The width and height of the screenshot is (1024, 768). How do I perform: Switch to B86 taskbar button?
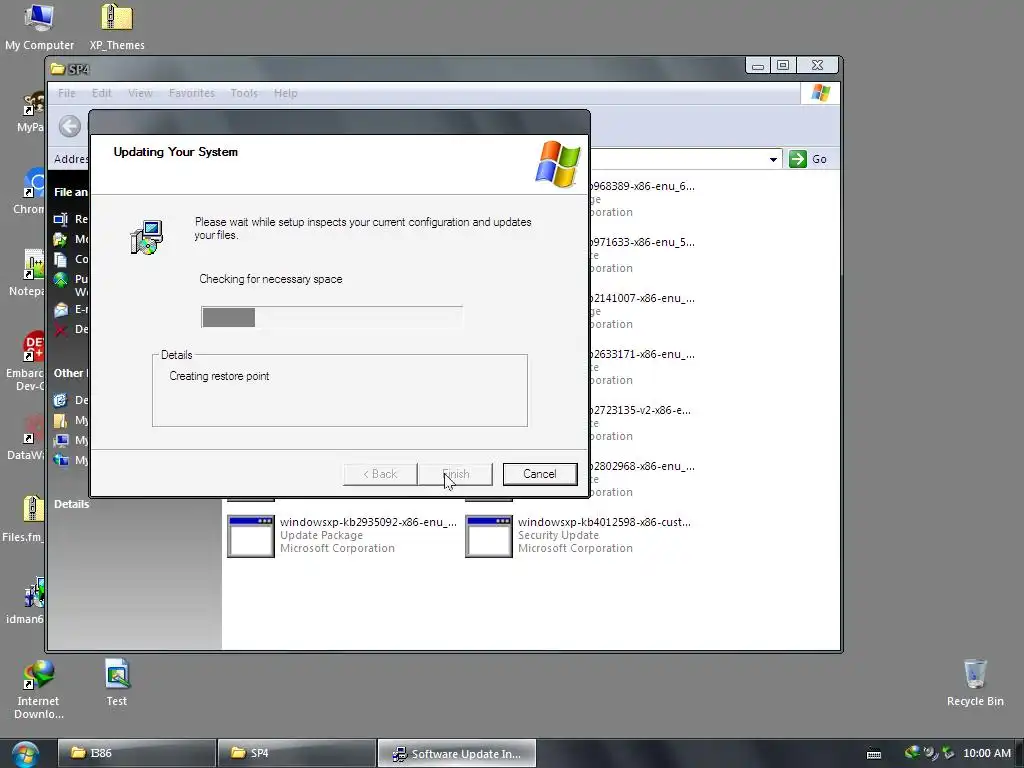pos(137,753)
